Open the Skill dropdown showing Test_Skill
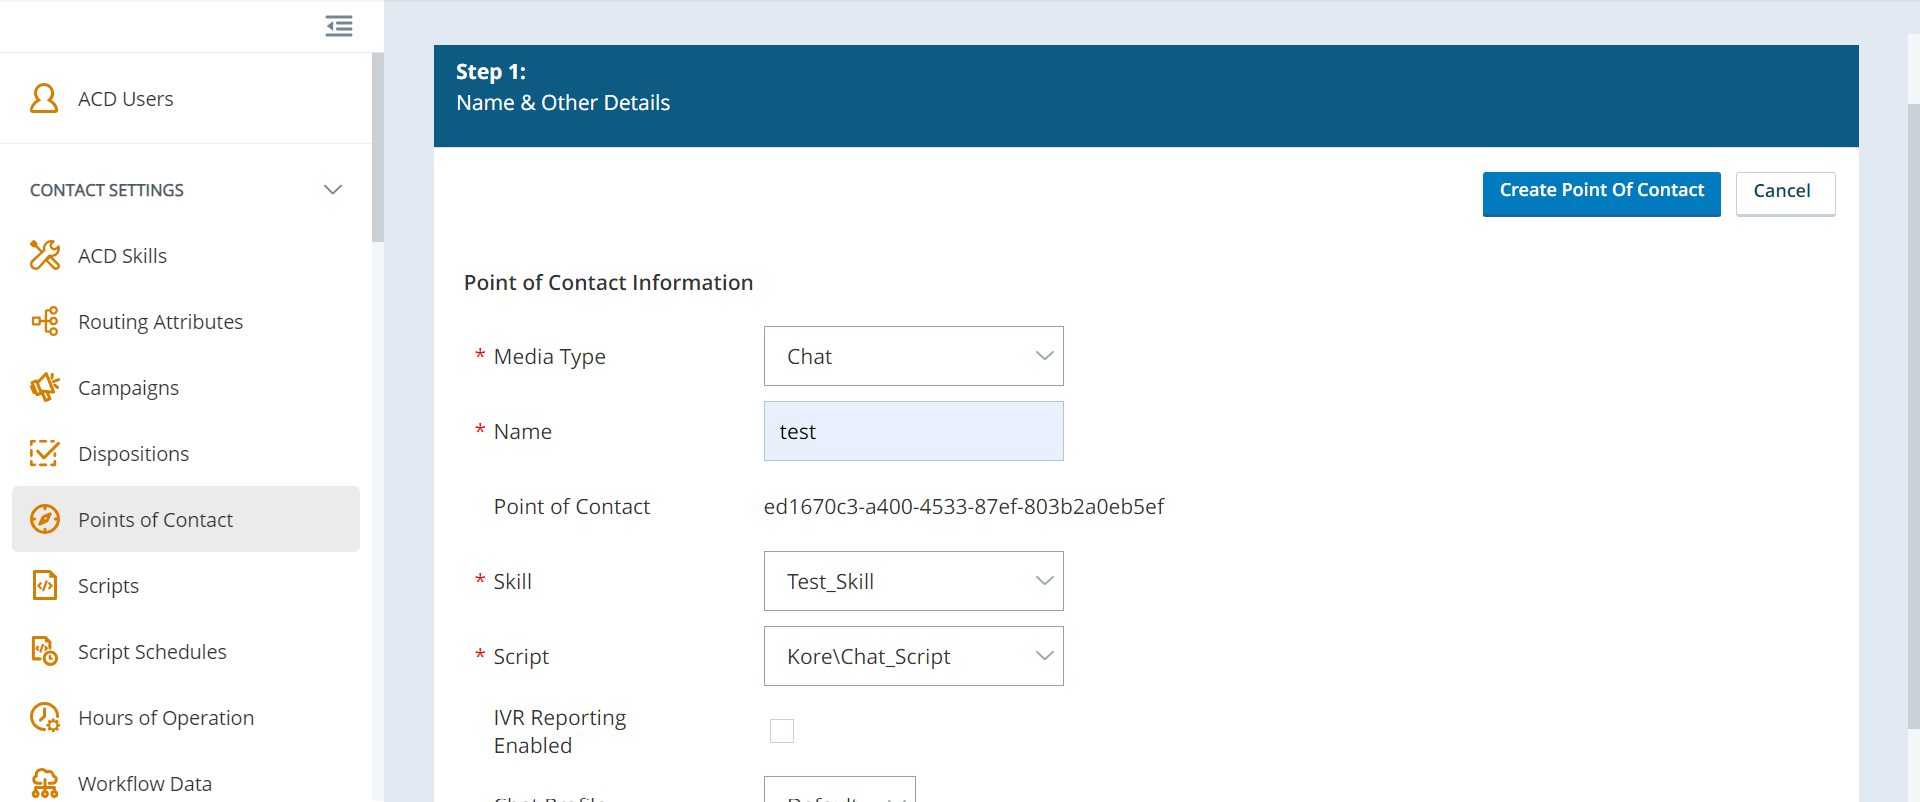 coord(913,581)
